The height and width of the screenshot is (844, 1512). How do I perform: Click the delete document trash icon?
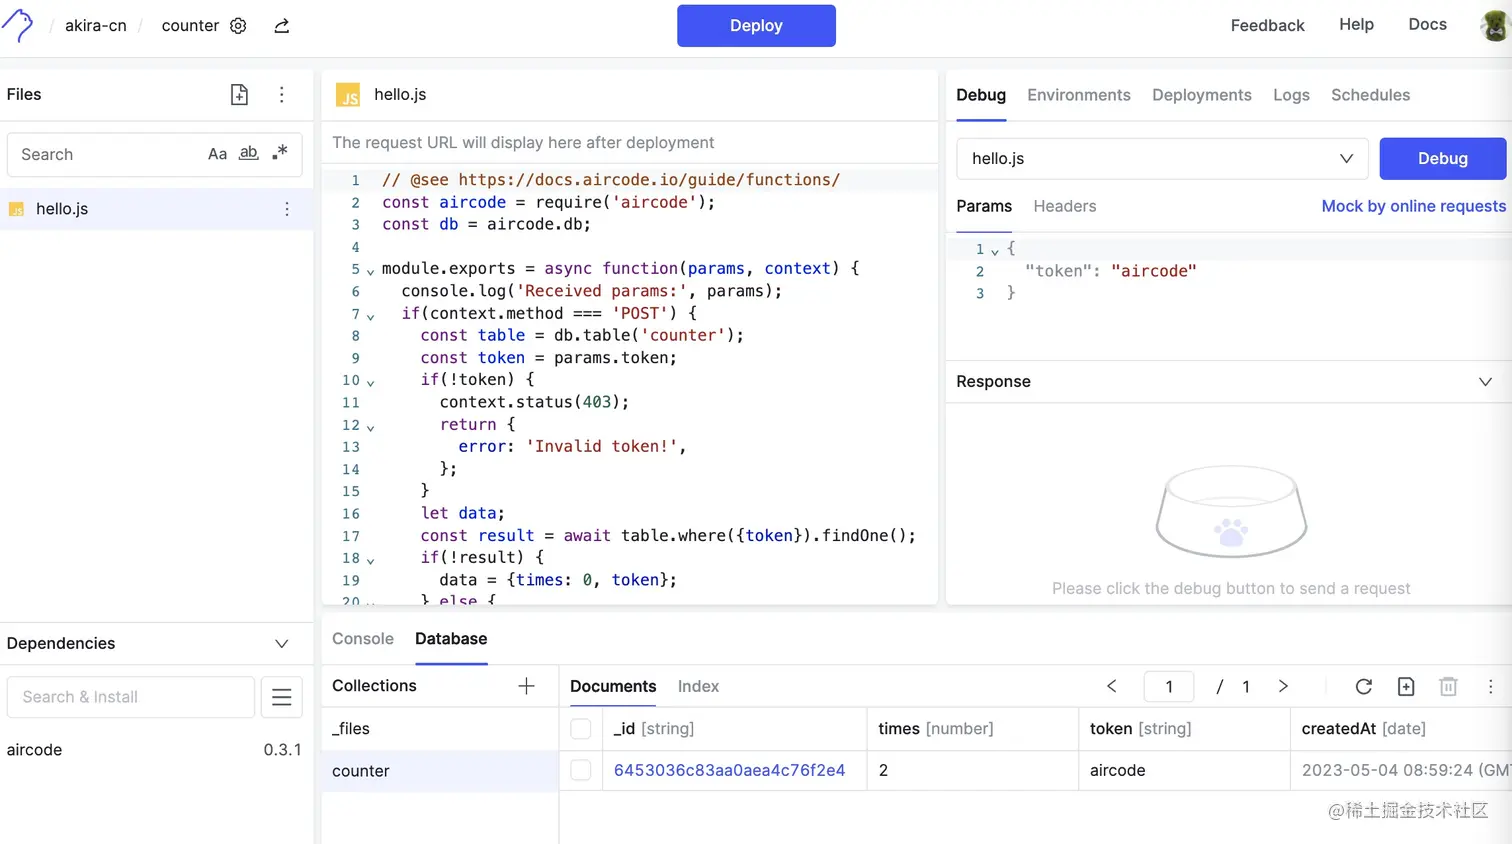pos(1448,687)
